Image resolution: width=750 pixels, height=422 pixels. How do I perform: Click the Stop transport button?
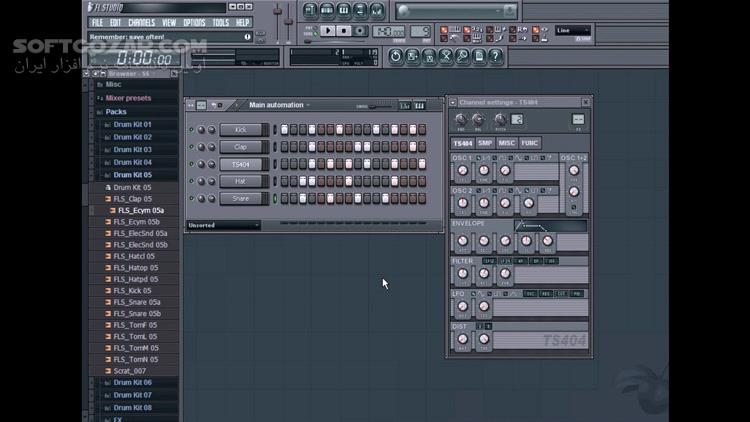tap(343, 31)
